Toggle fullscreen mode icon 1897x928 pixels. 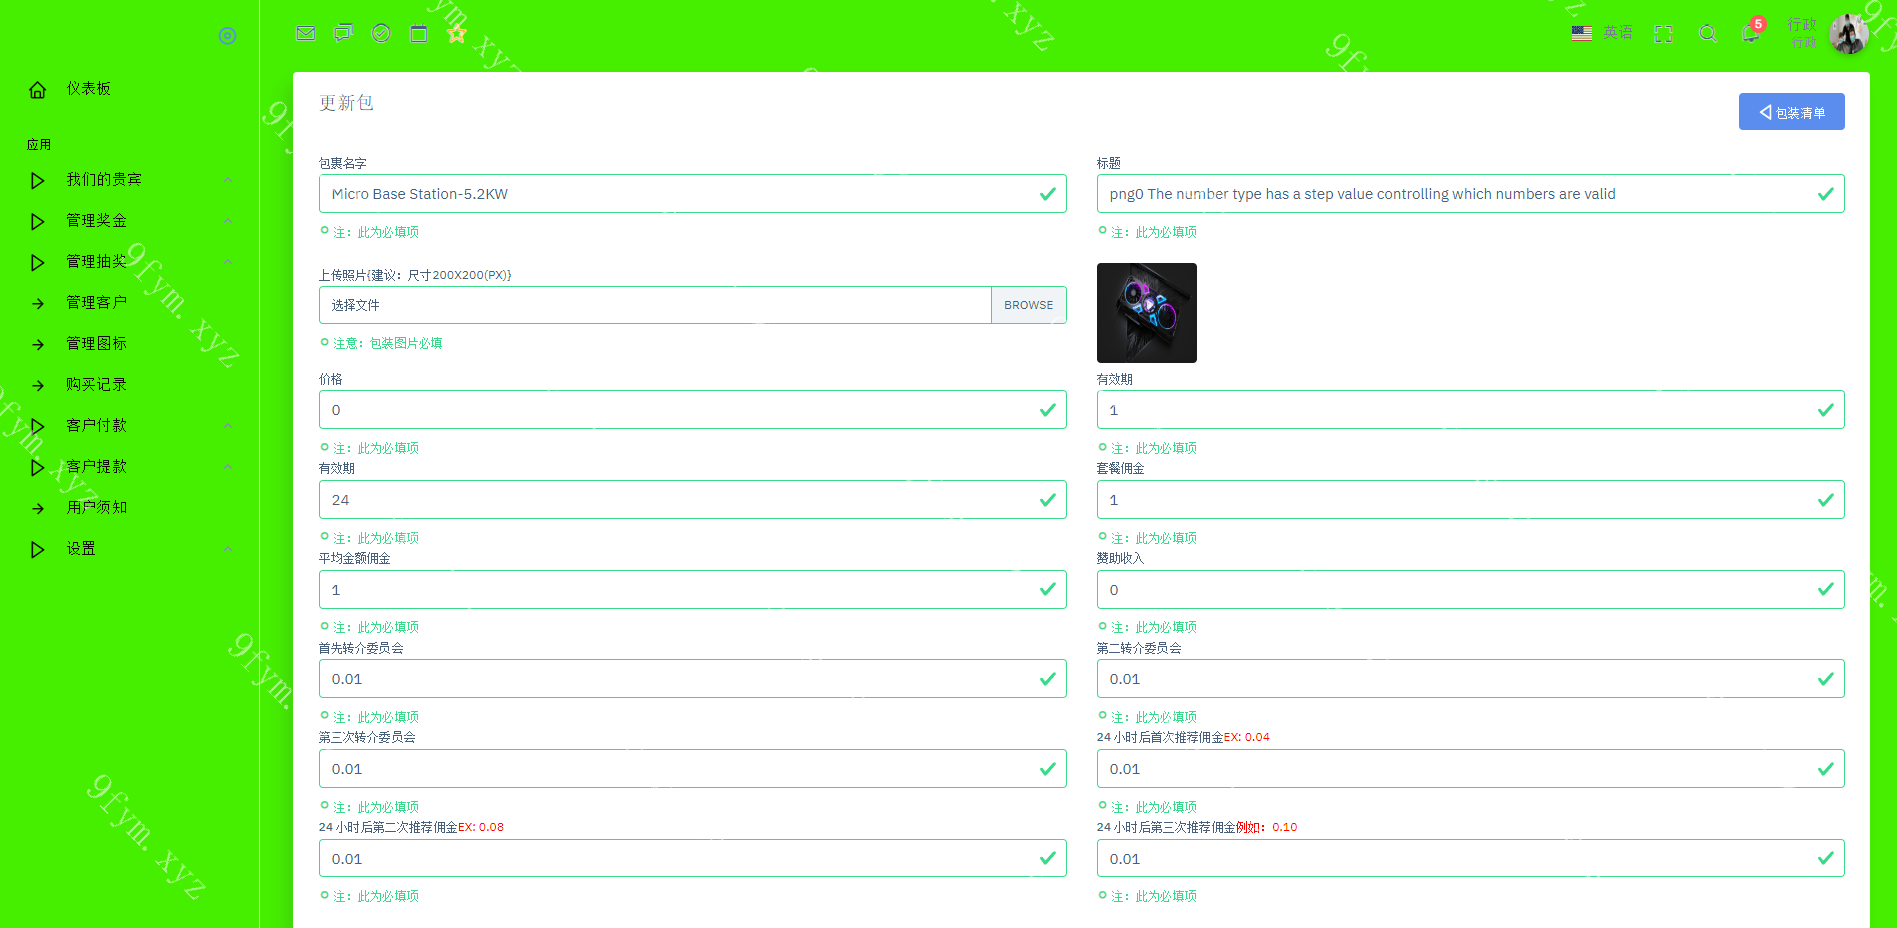1663,34
